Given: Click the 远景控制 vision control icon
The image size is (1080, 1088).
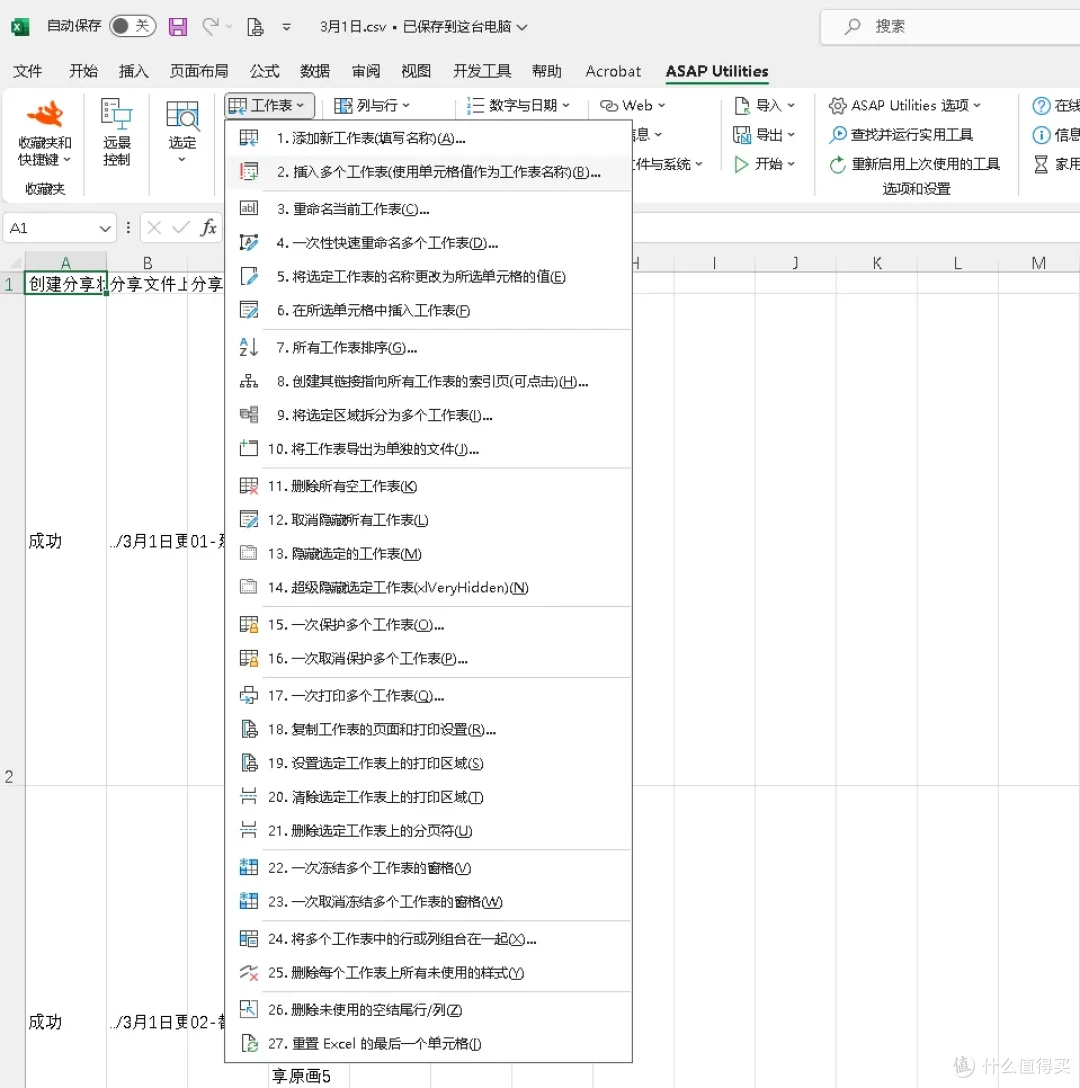Looking at the screenshot, I should [117, 133].
